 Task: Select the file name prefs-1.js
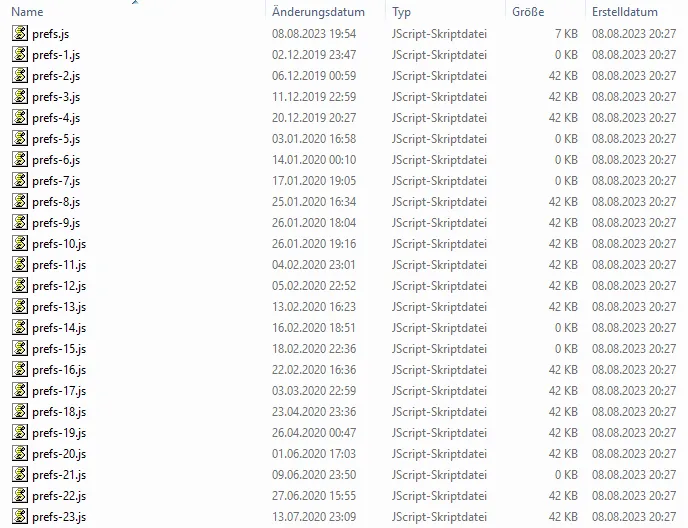(56, 55)
